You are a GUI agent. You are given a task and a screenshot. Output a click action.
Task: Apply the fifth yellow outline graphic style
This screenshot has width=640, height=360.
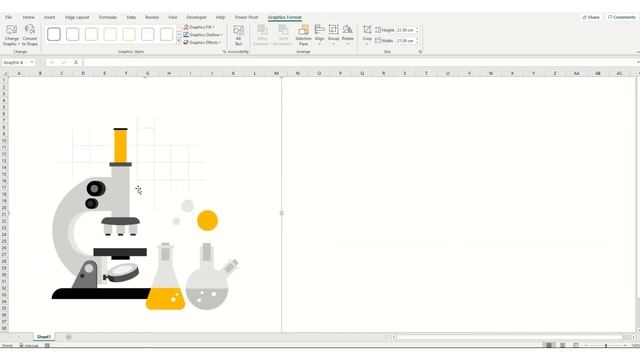129,34
